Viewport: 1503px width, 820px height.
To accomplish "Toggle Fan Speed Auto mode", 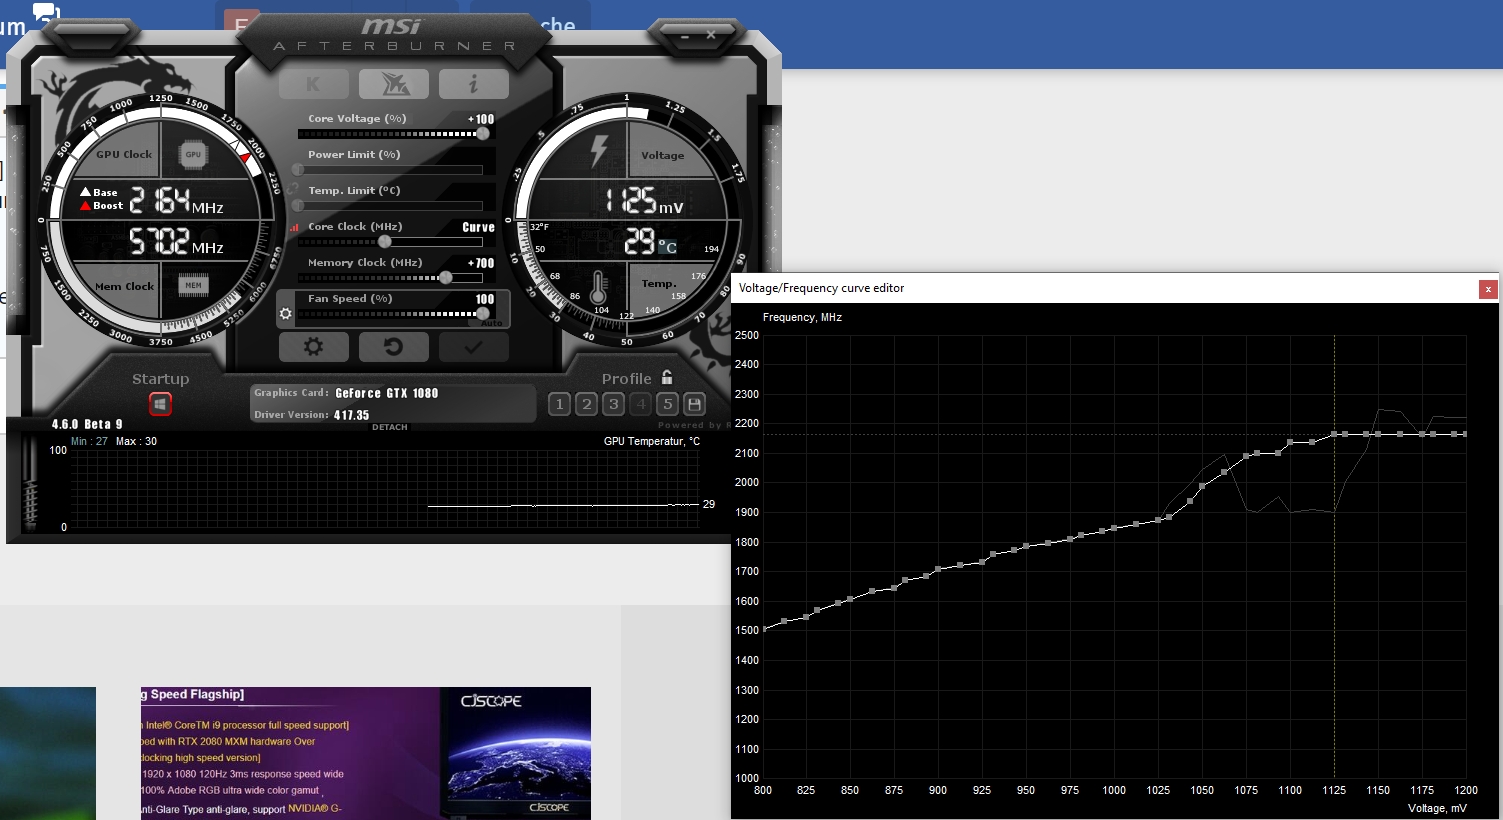I will coord(491,324).
